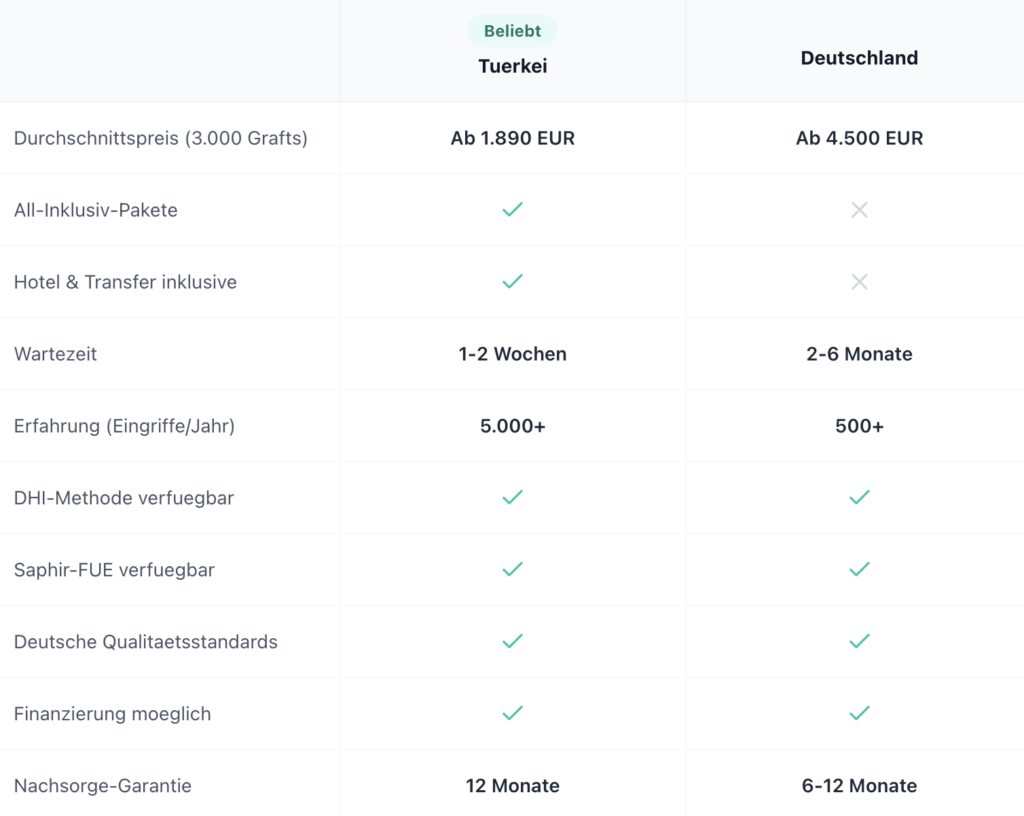
Task: Click the Tuerkei All-Inklusiv-Pakete checkmark
Action: (512, 210)
